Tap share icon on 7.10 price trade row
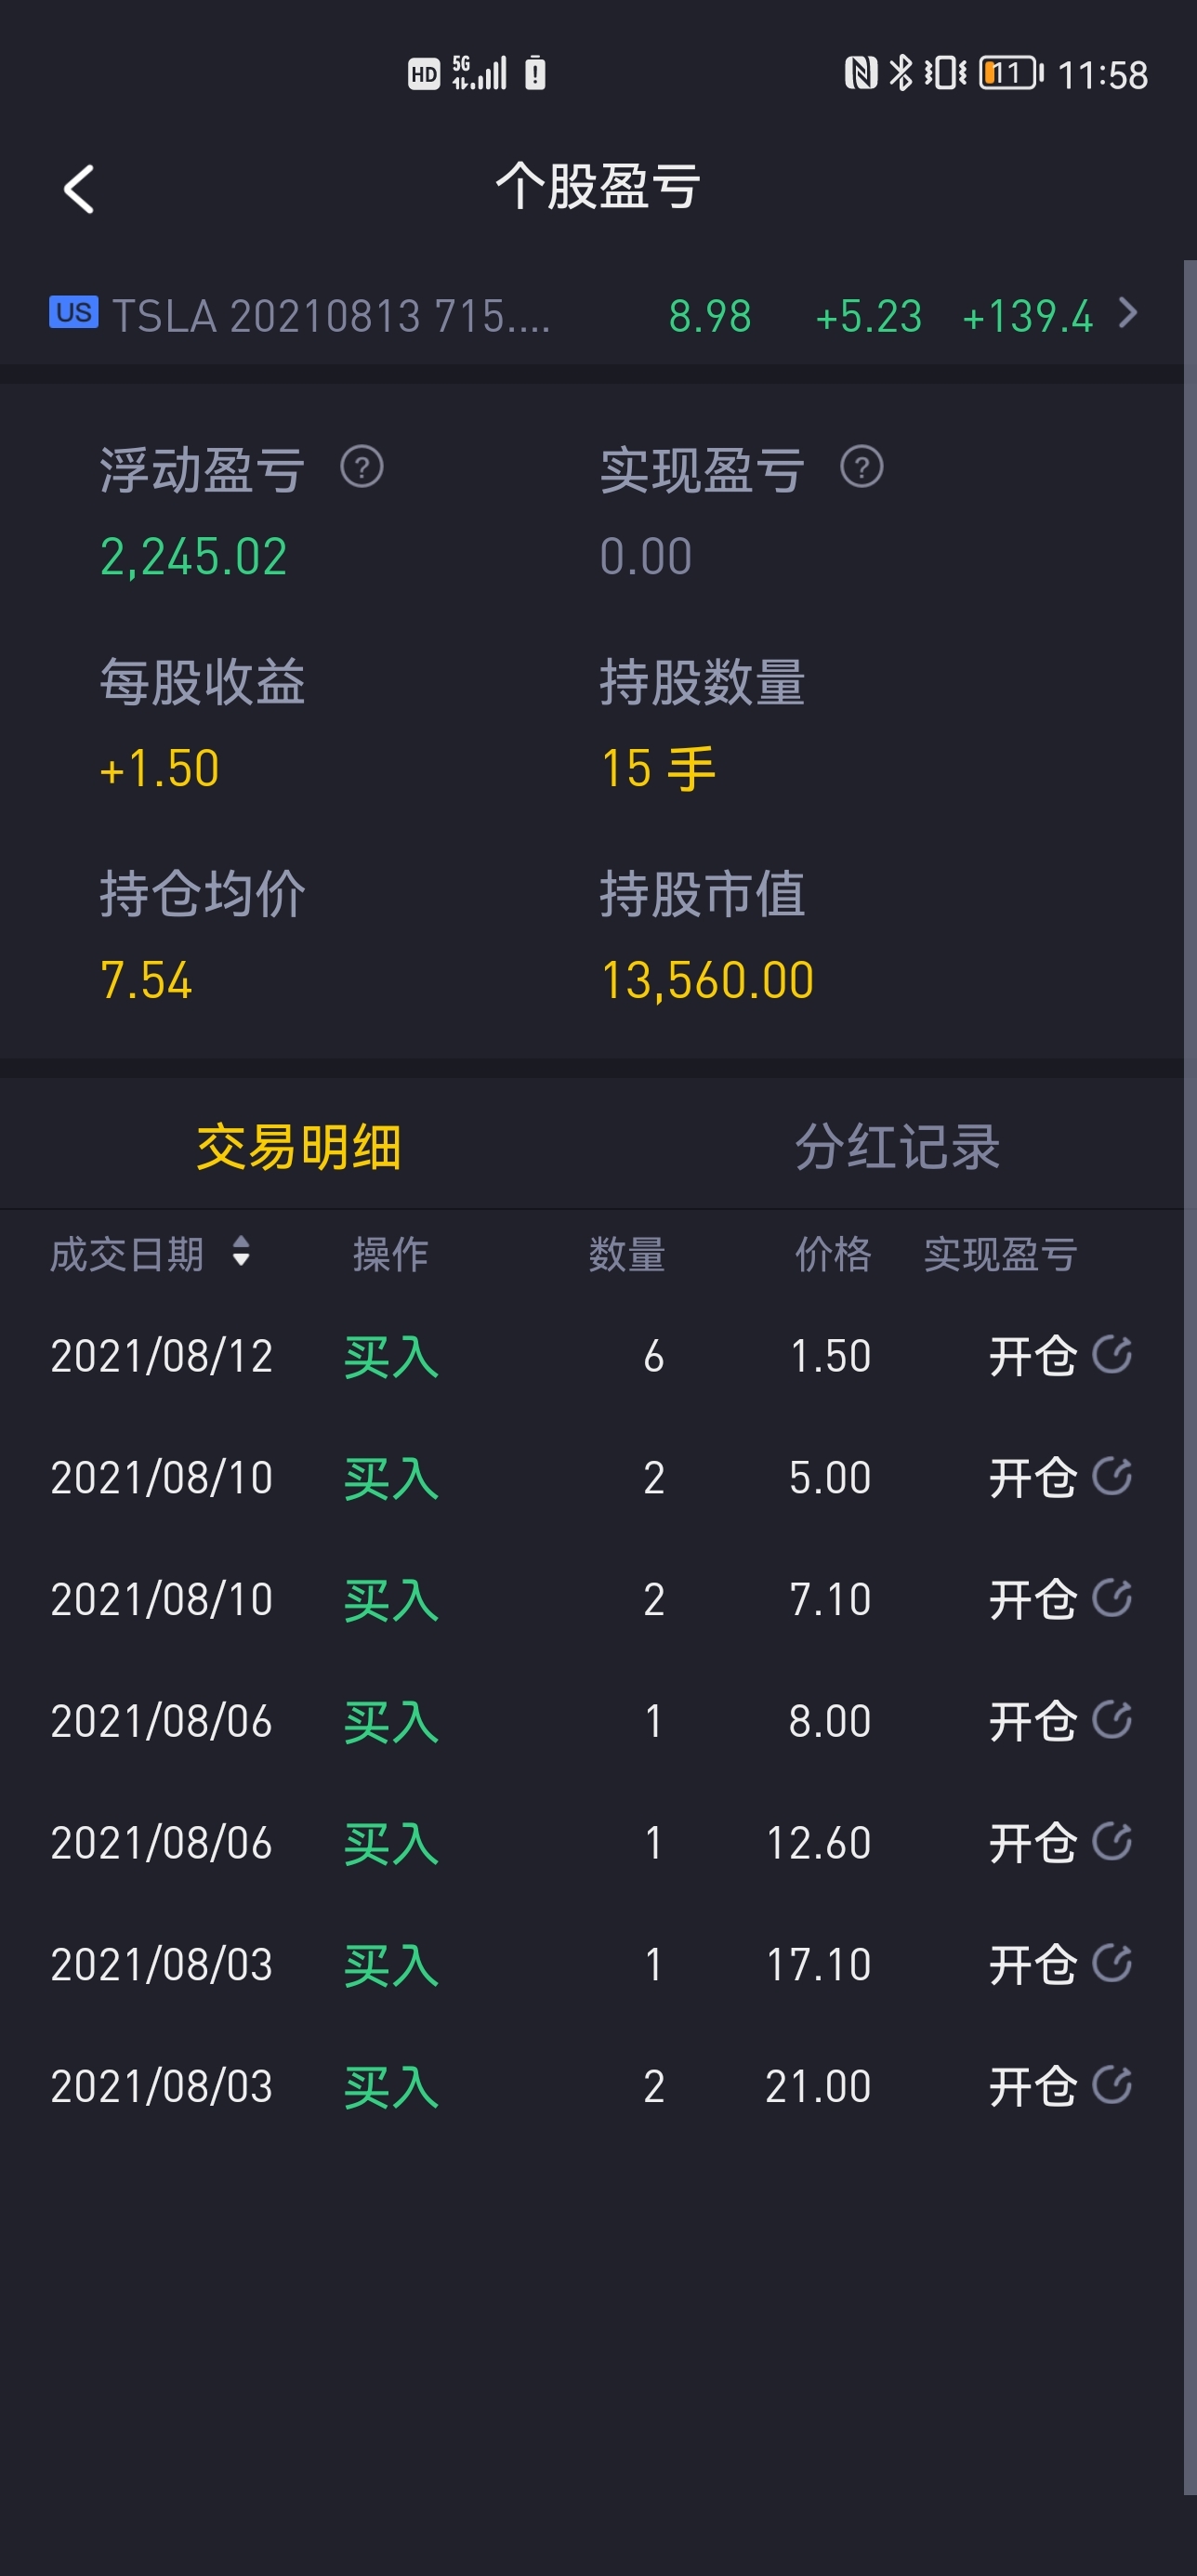Viewport: 1197px width, 2576px height. pos(1111,1598)
